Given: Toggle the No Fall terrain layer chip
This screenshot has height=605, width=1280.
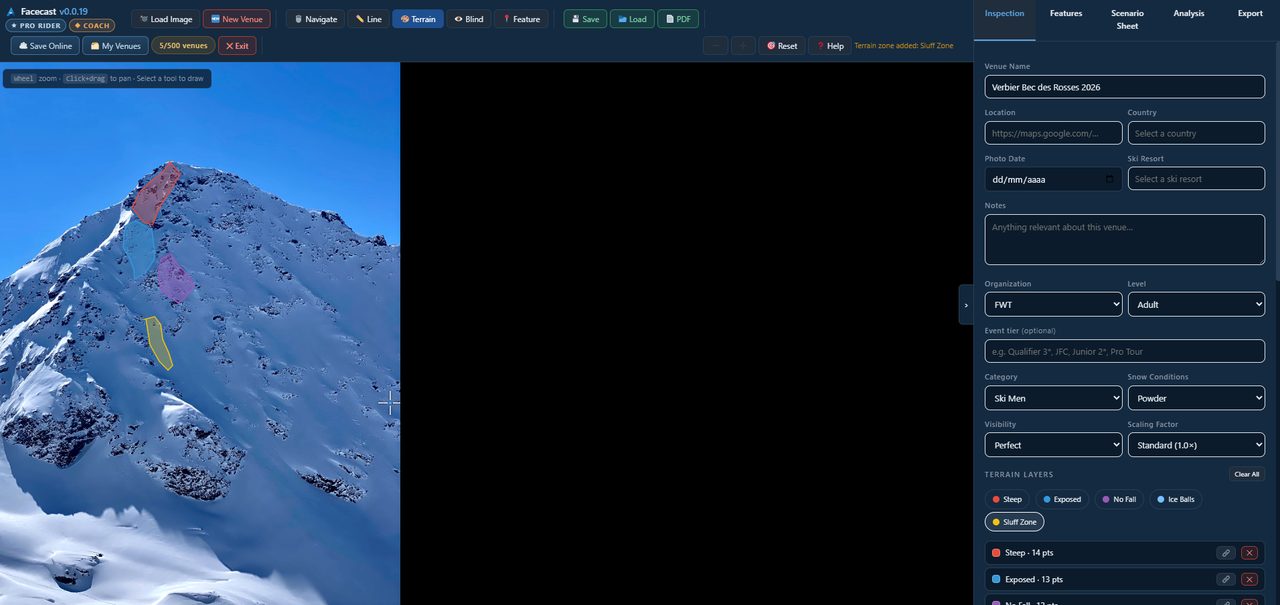Looking at the screenshot, I should pyautogui.click(x=1119, y=499).
